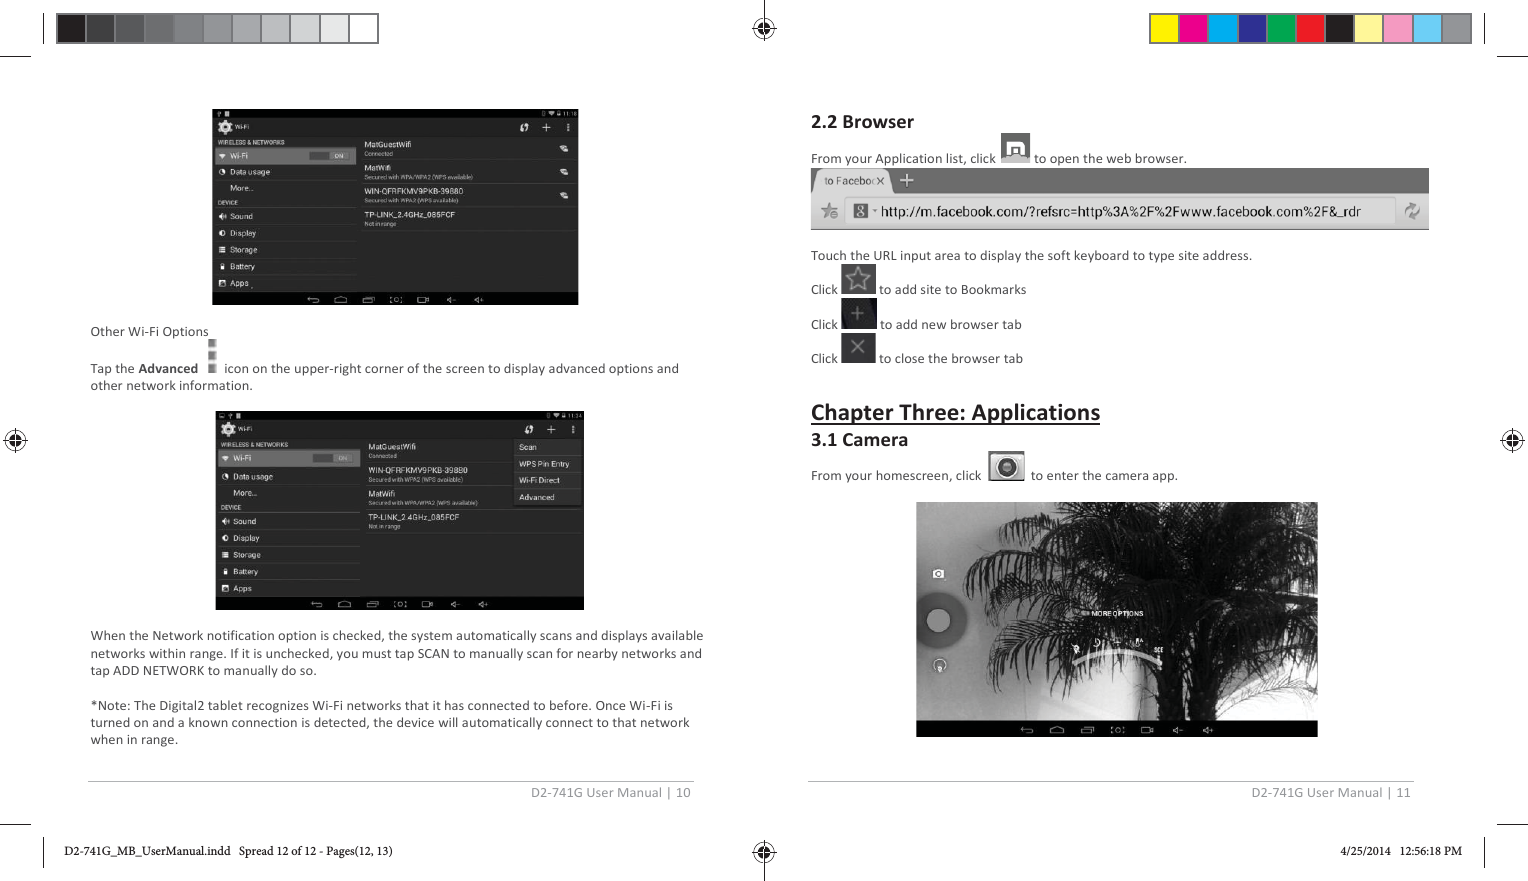Click the '2.2 Browser' section heading
This screenshot has height=881, width=1528.
point(862,122)
